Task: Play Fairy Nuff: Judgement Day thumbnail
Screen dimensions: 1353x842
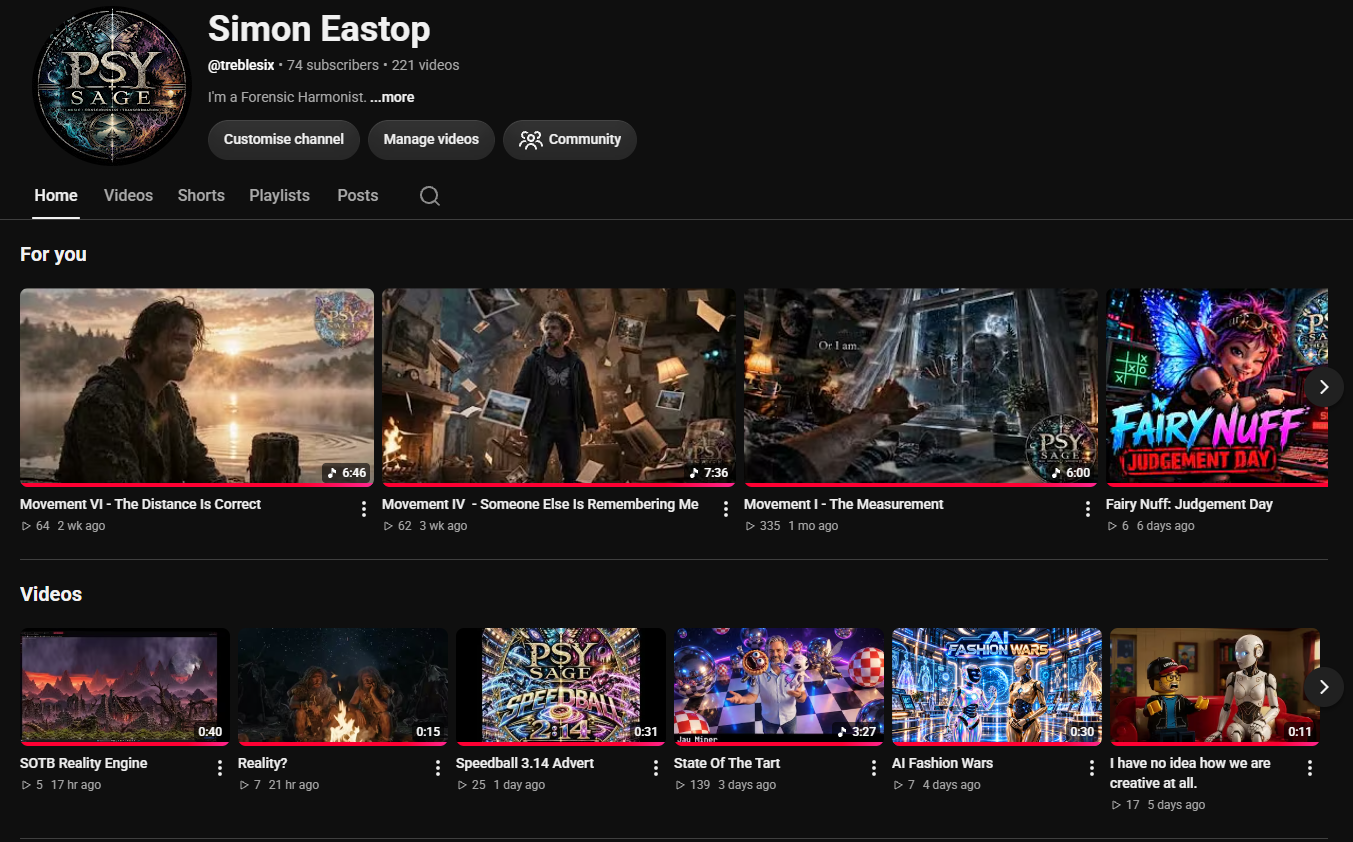Action: tap(1217, 387)
